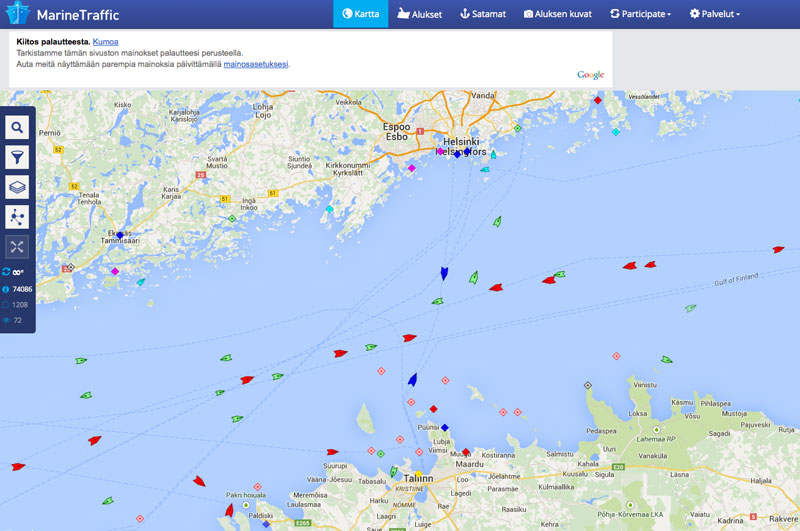
Task: Click the MarineTraffic logo
Action: (x=62, y=14)
